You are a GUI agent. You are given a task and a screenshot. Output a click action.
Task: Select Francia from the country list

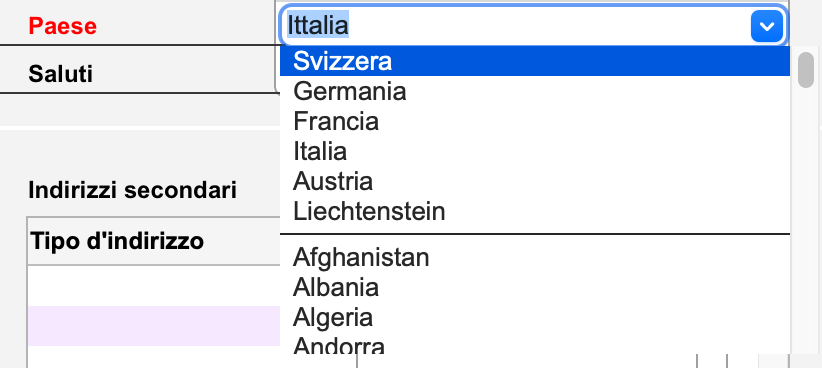click(535, 122)
